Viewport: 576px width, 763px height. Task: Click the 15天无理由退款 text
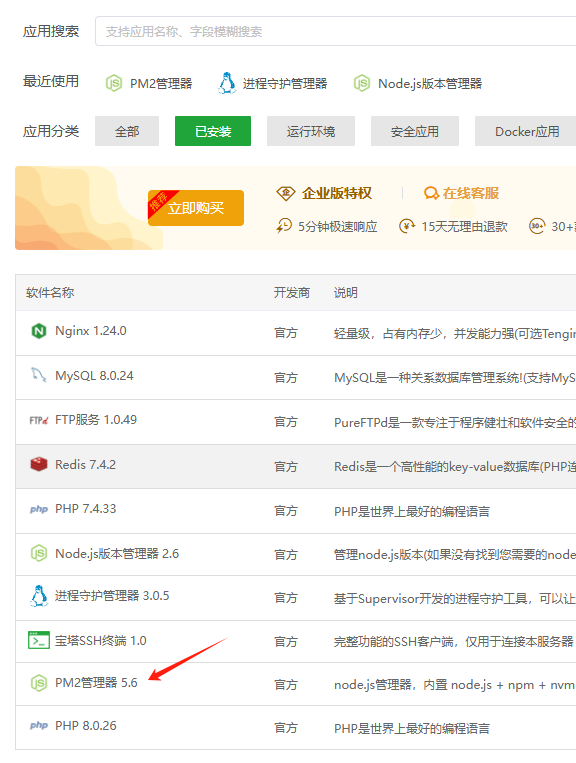[x=465, y=226]
